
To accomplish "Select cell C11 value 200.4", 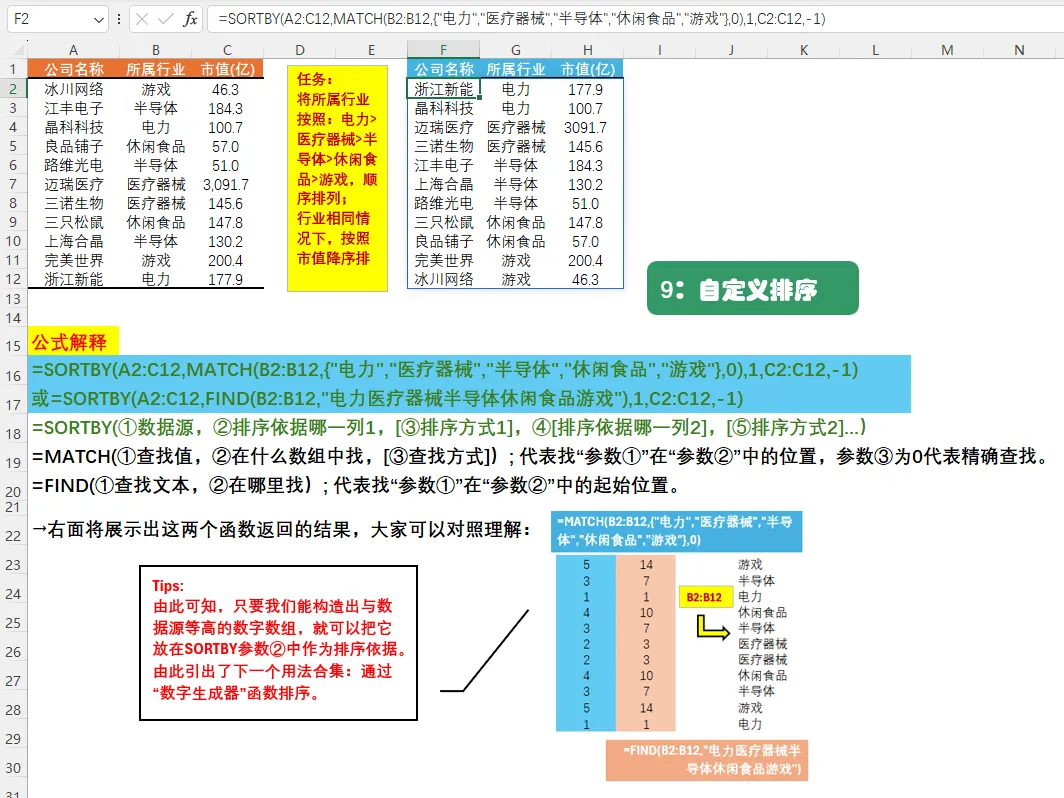I will pos(226,261).
